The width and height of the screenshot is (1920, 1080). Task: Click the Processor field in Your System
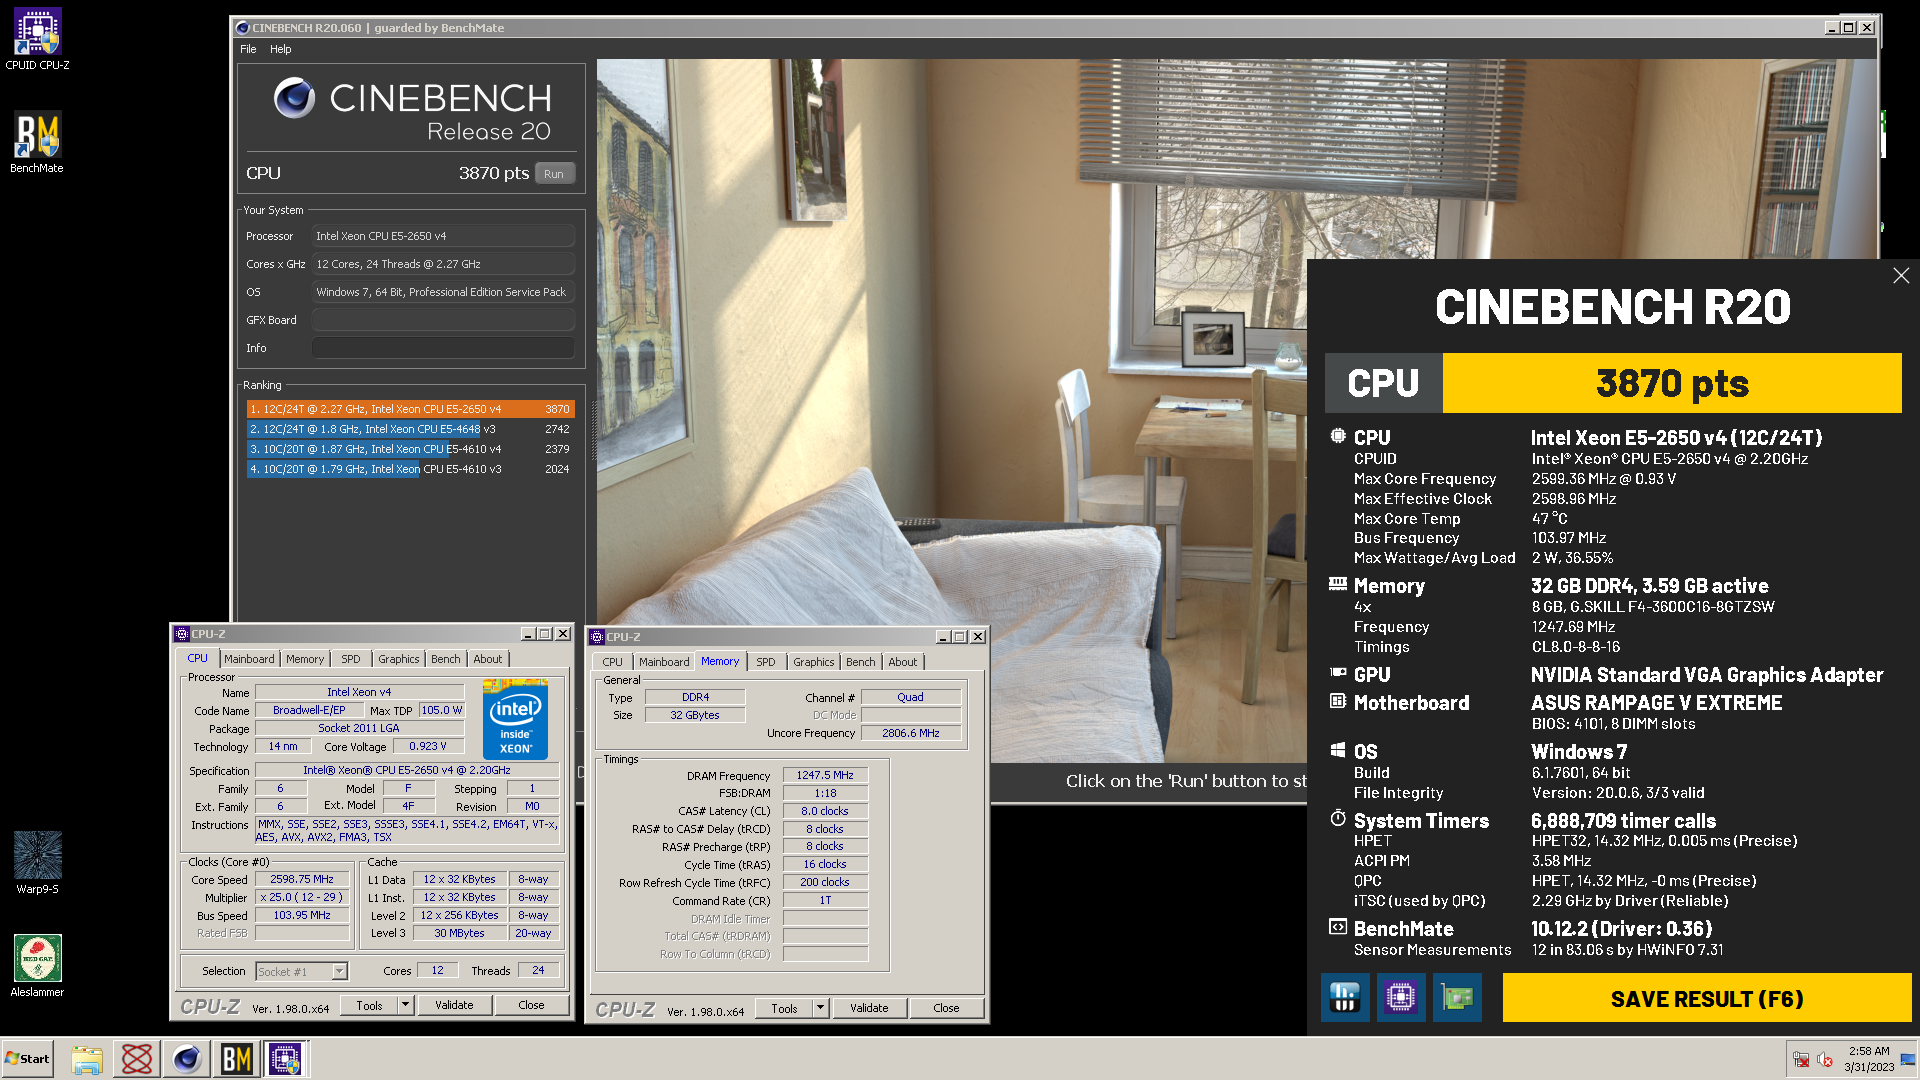click(443, 236)
